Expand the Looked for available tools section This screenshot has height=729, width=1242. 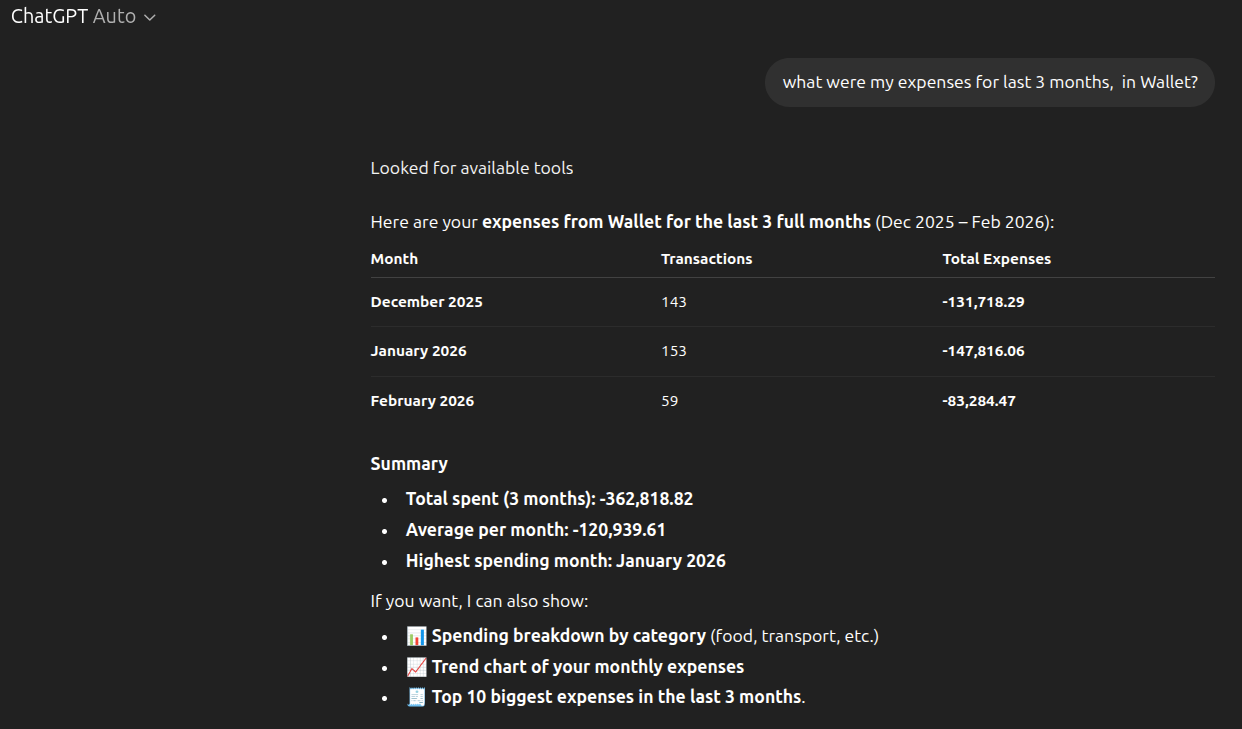471,167
